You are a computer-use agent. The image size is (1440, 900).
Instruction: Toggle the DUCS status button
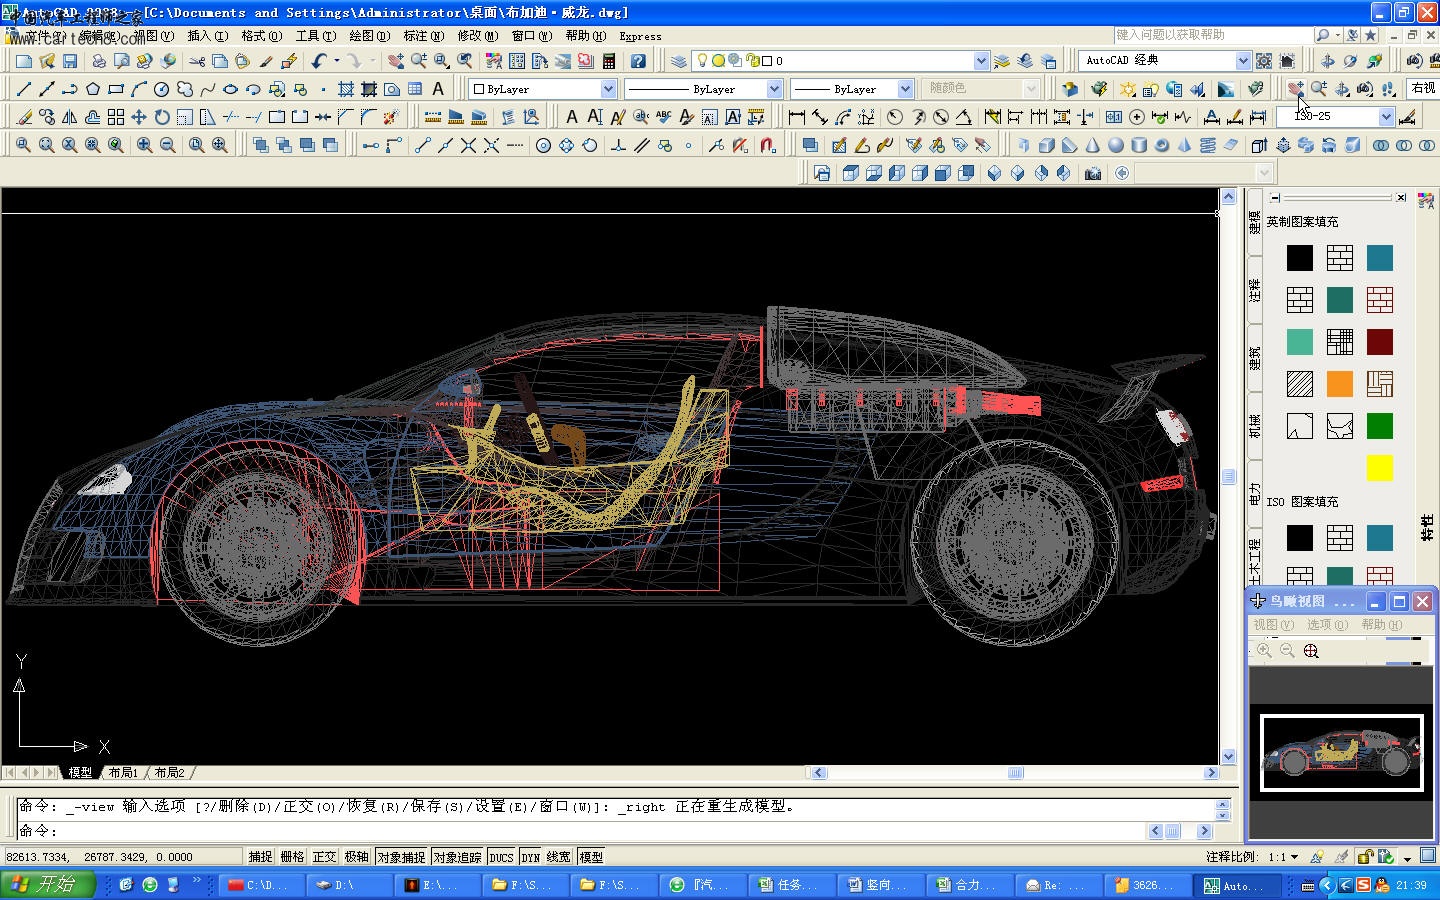coord(502,857)
